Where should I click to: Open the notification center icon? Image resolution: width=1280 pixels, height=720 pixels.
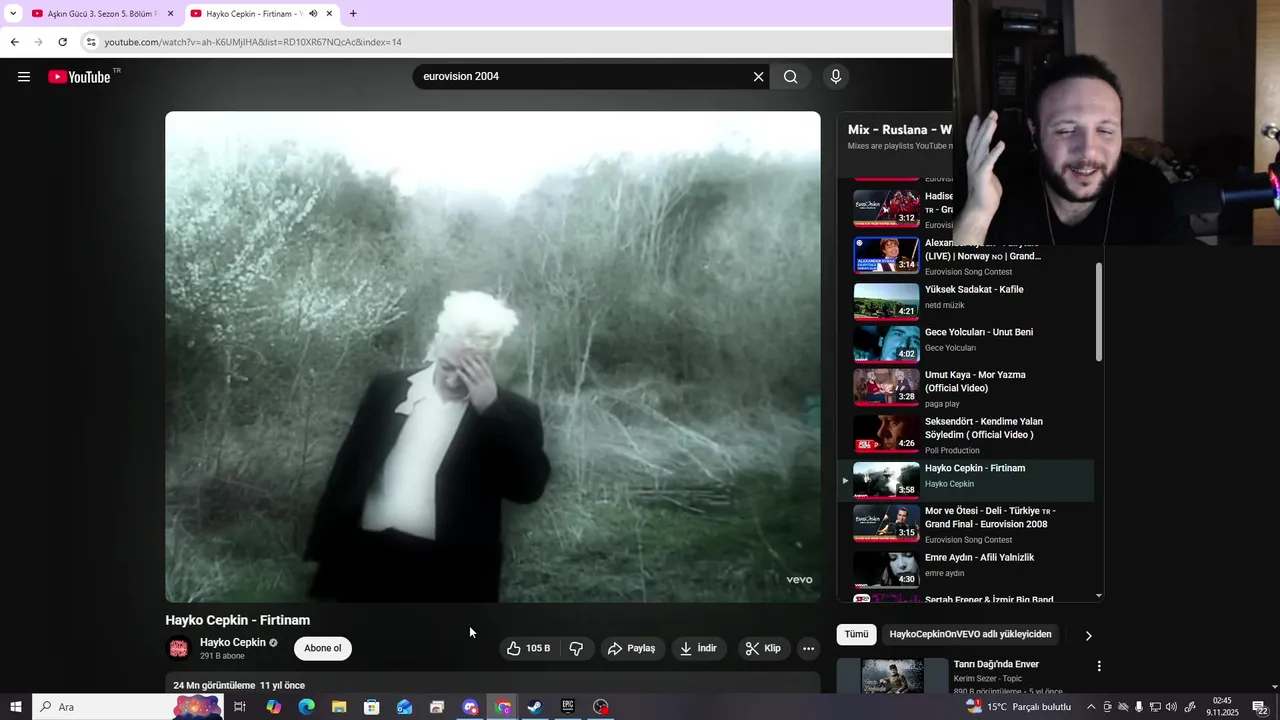tap(1260, 707)
